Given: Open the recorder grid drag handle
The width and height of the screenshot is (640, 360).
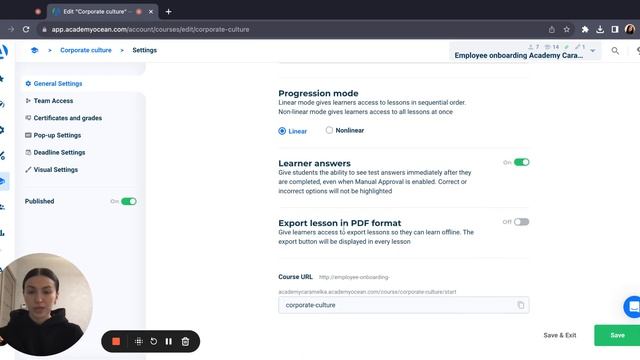Looking at the screenshot, I should click(x=138, y=341).
